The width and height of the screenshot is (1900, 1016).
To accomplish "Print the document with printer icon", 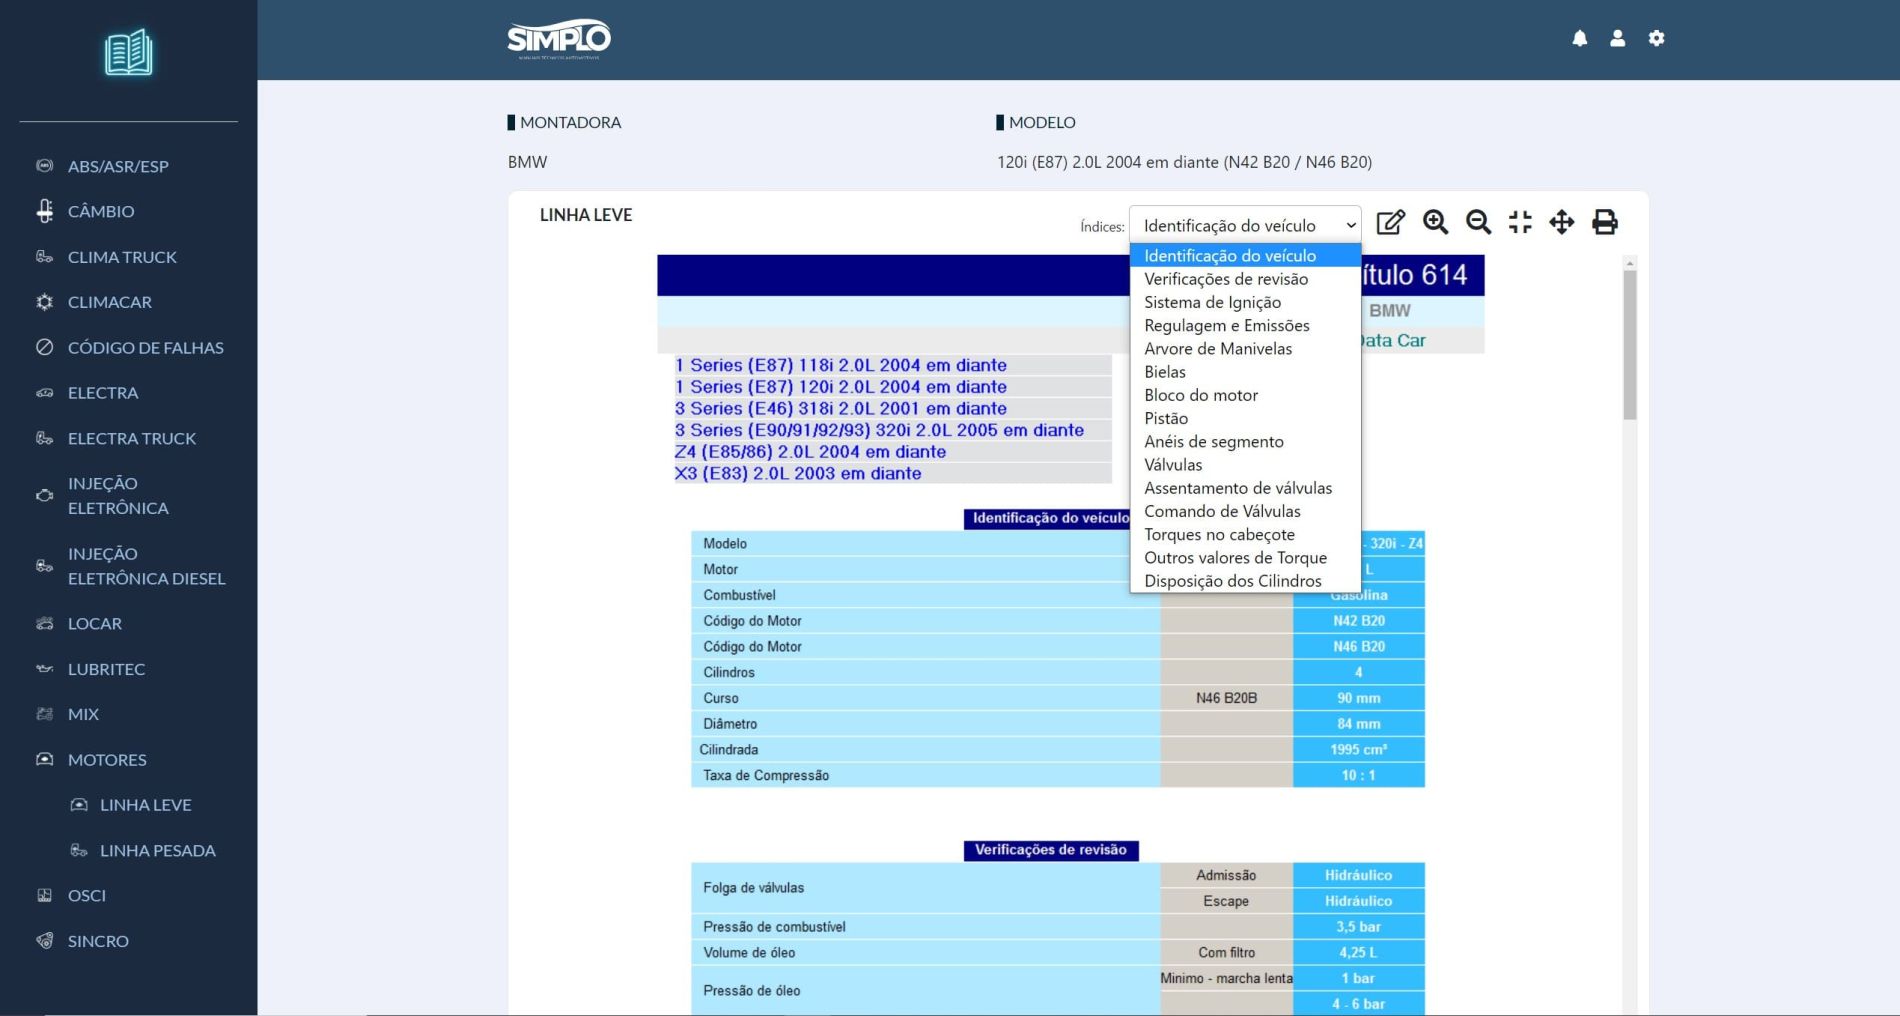I will coord(1605,222).
